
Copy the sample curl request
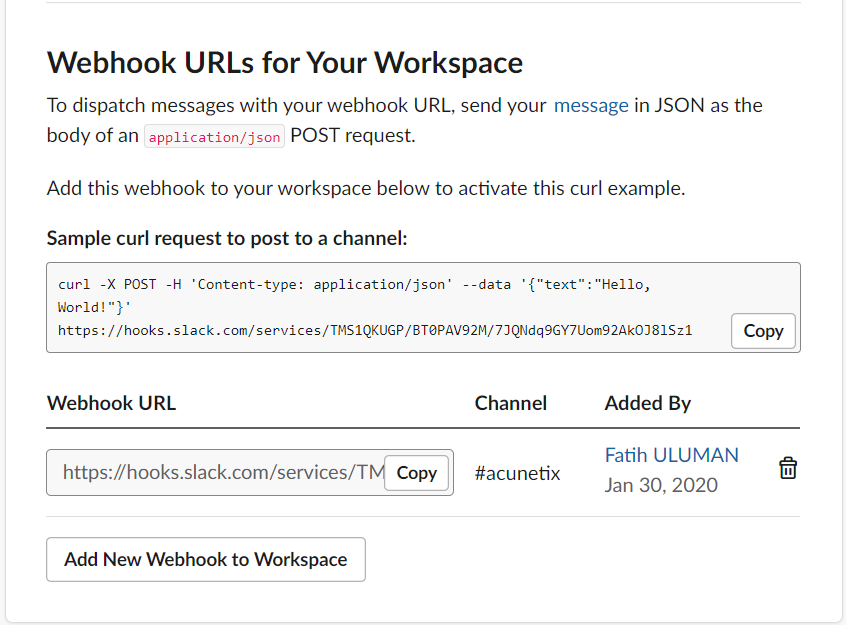(x=763, y=331)
